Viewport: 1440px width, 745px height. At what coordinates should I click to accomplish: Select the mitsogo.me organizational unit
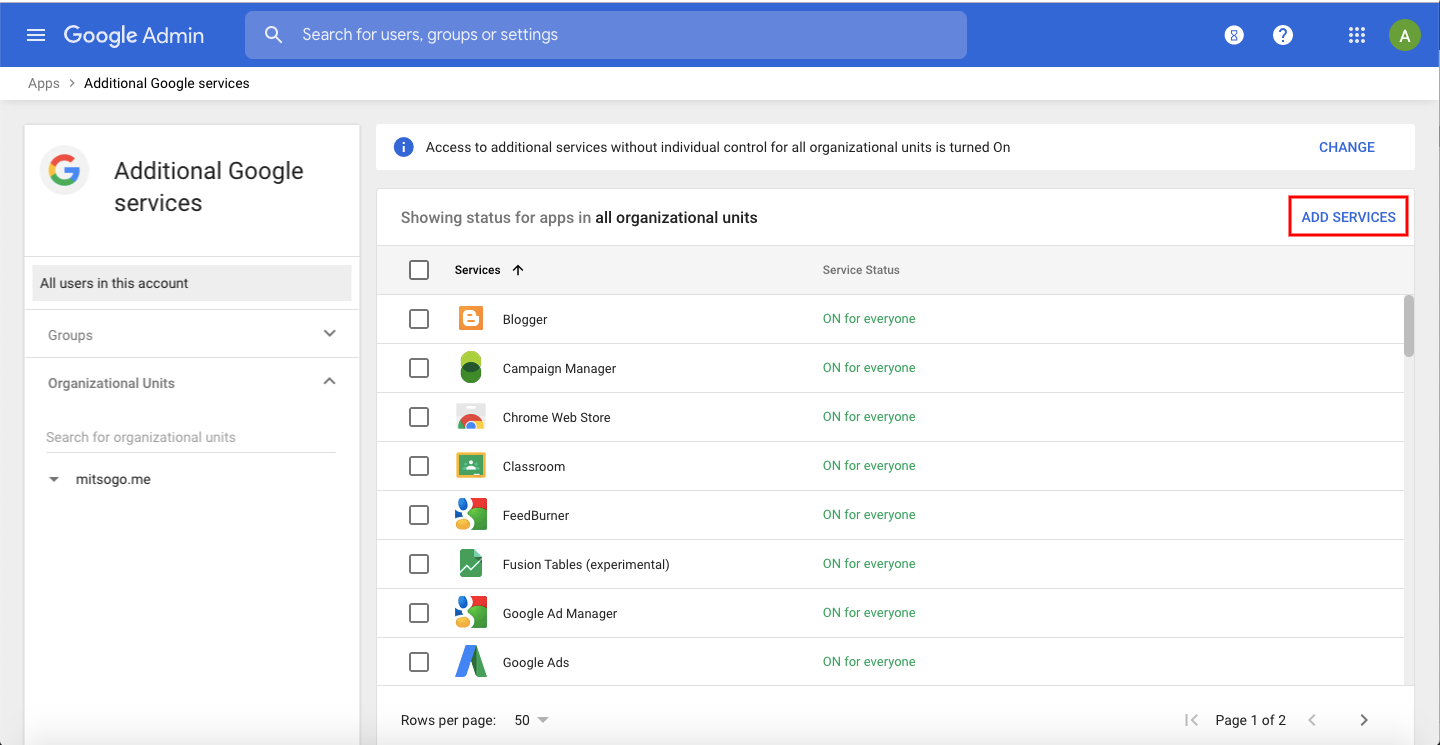click(x=113, y=480)
